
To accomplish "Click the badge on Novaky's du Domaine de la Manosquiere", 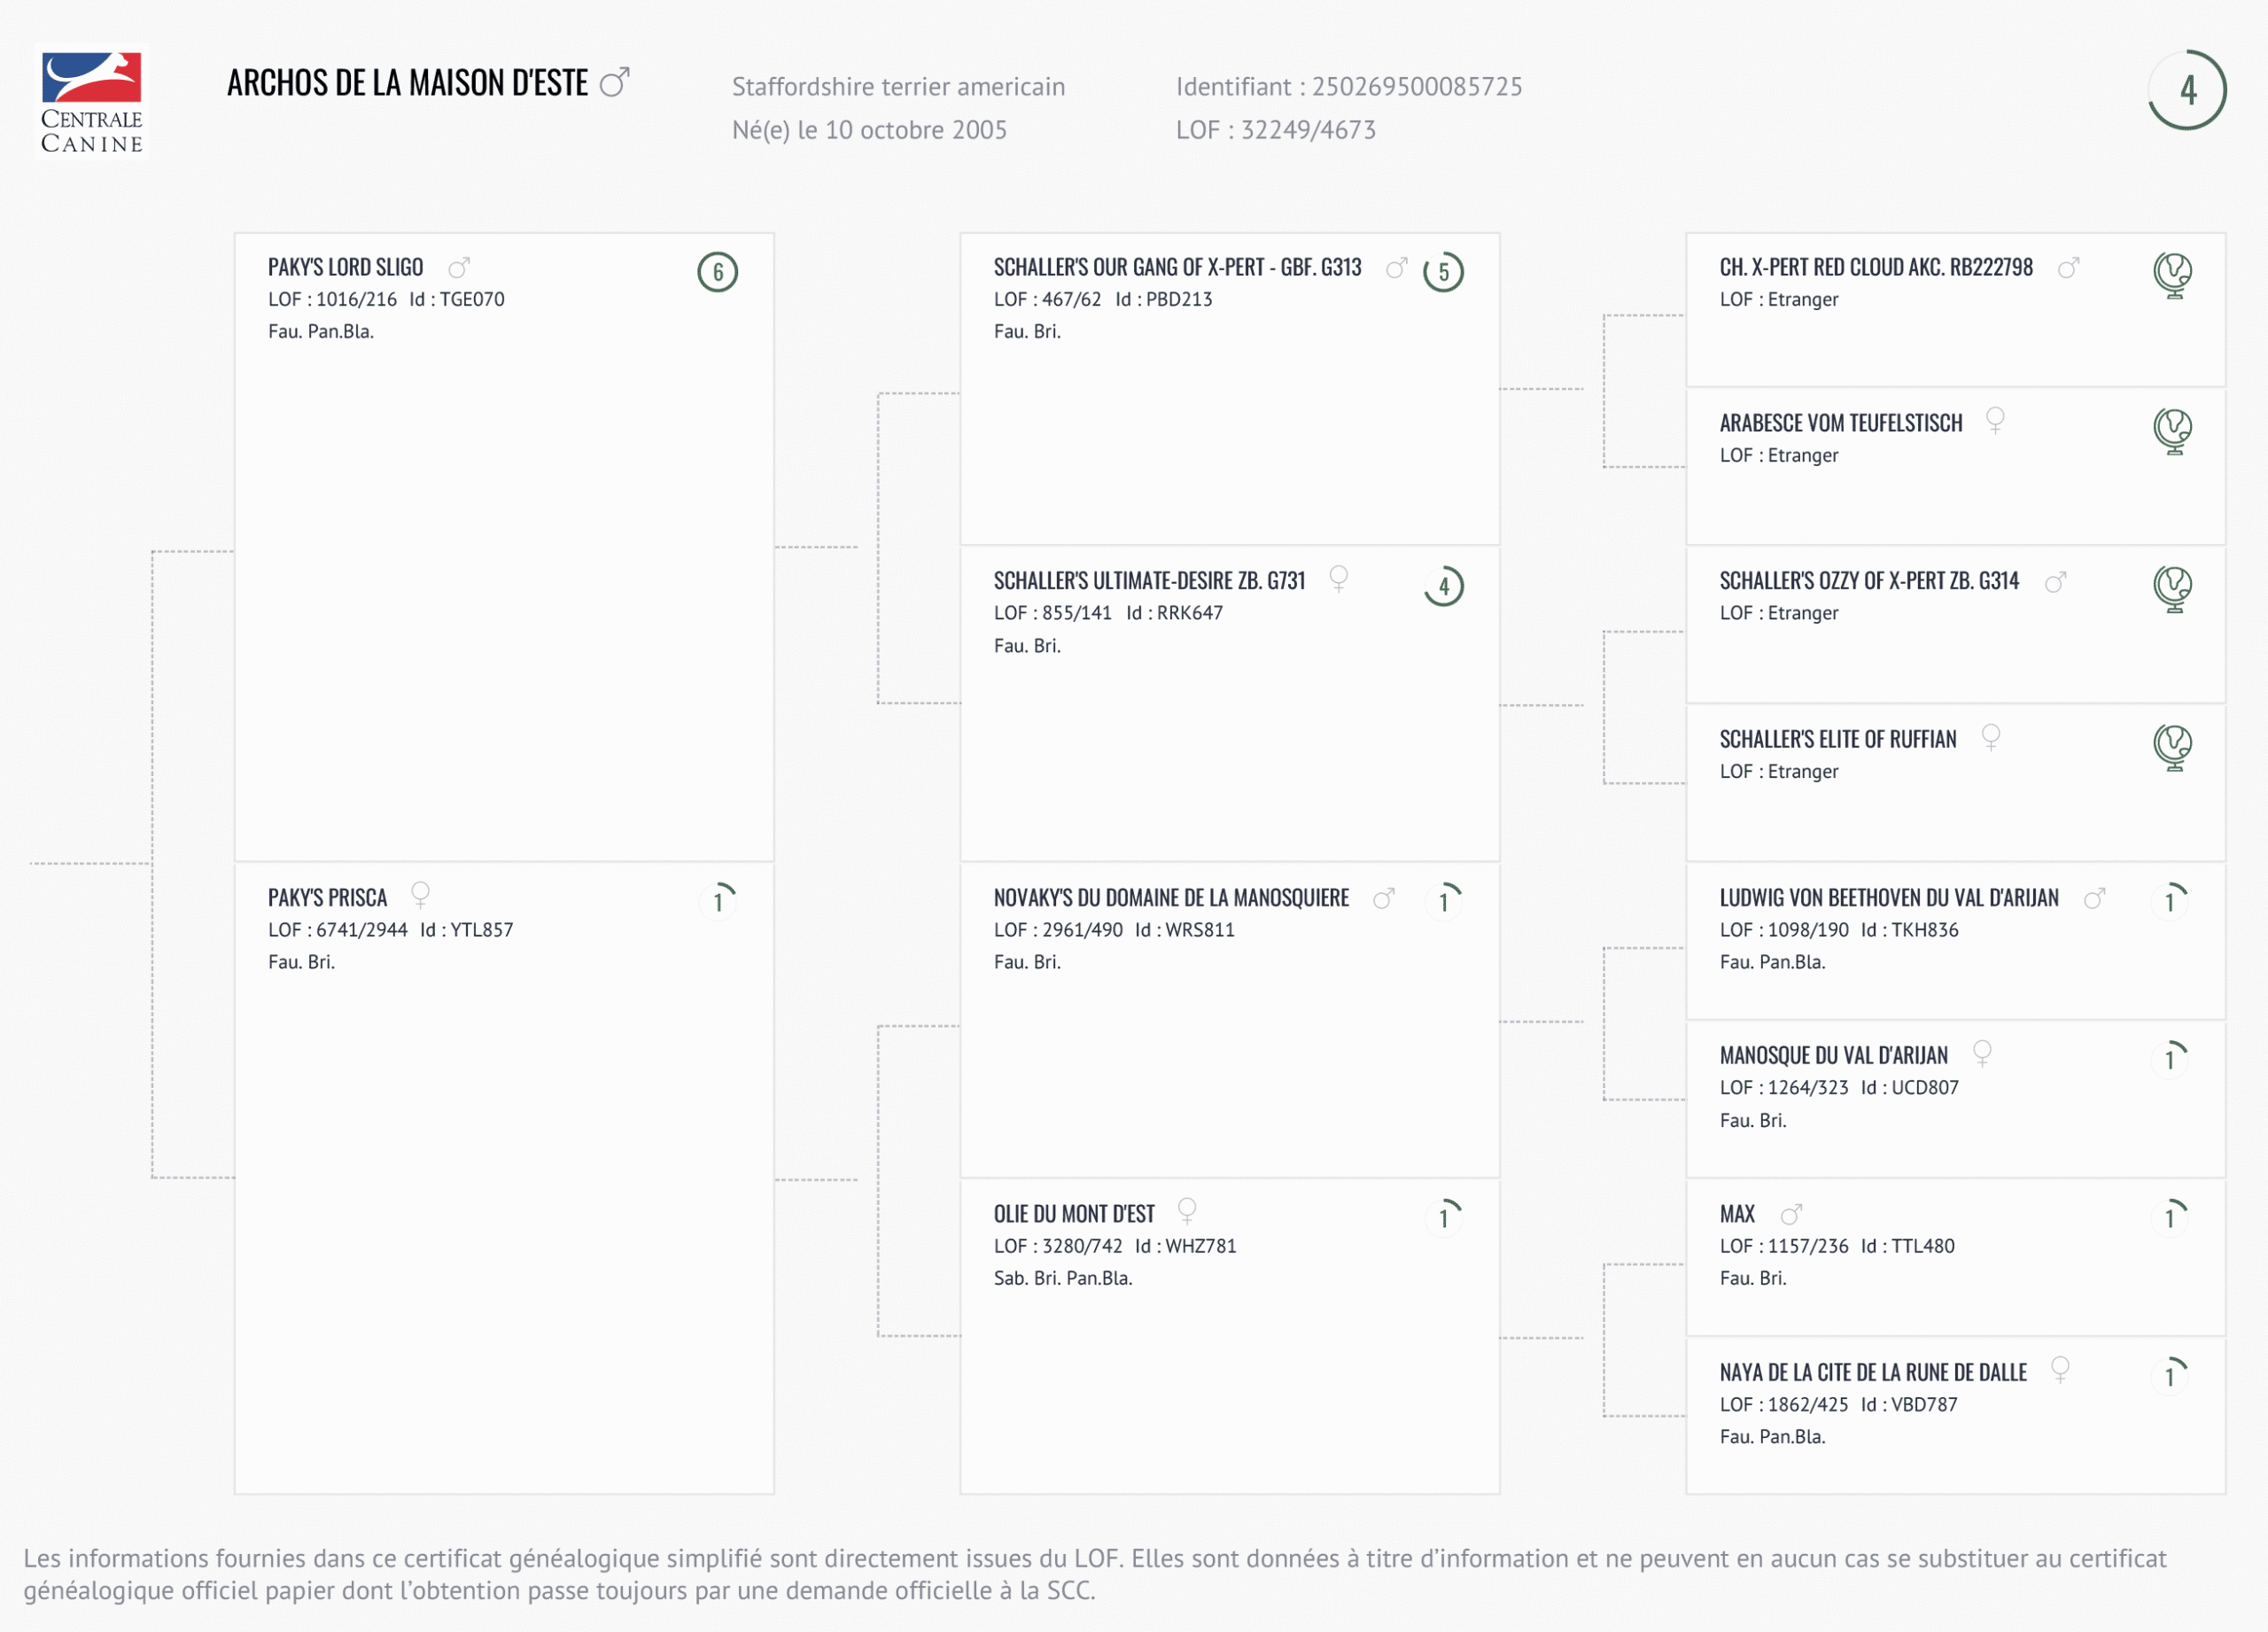I will 1443,901.
